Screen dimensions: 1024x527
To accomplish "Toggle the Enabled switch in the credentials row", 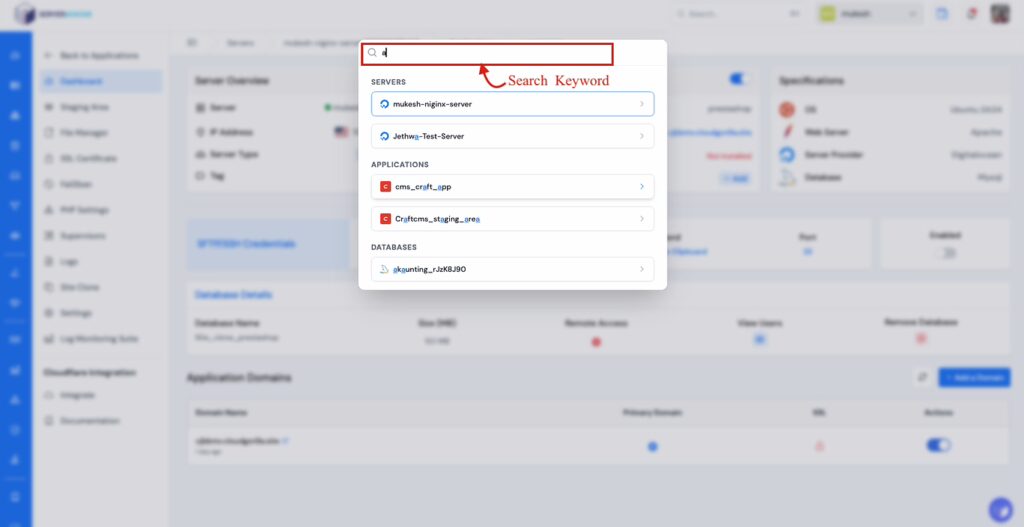I will [945, 252].
